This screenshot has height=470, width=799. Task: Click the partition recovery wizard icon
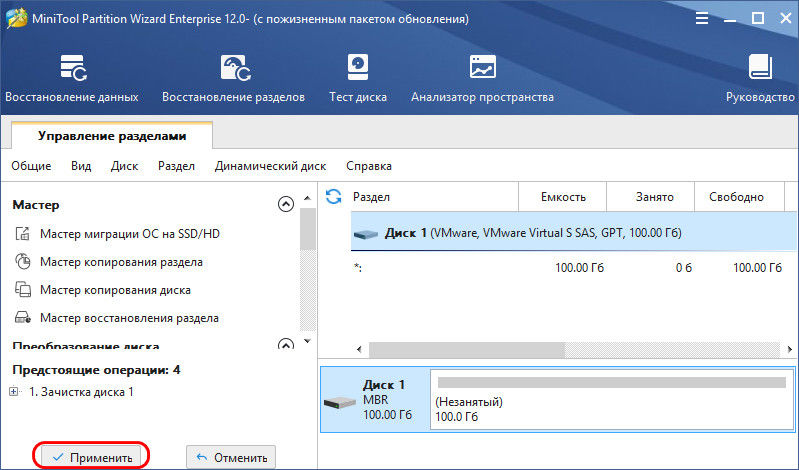point(22,318)
